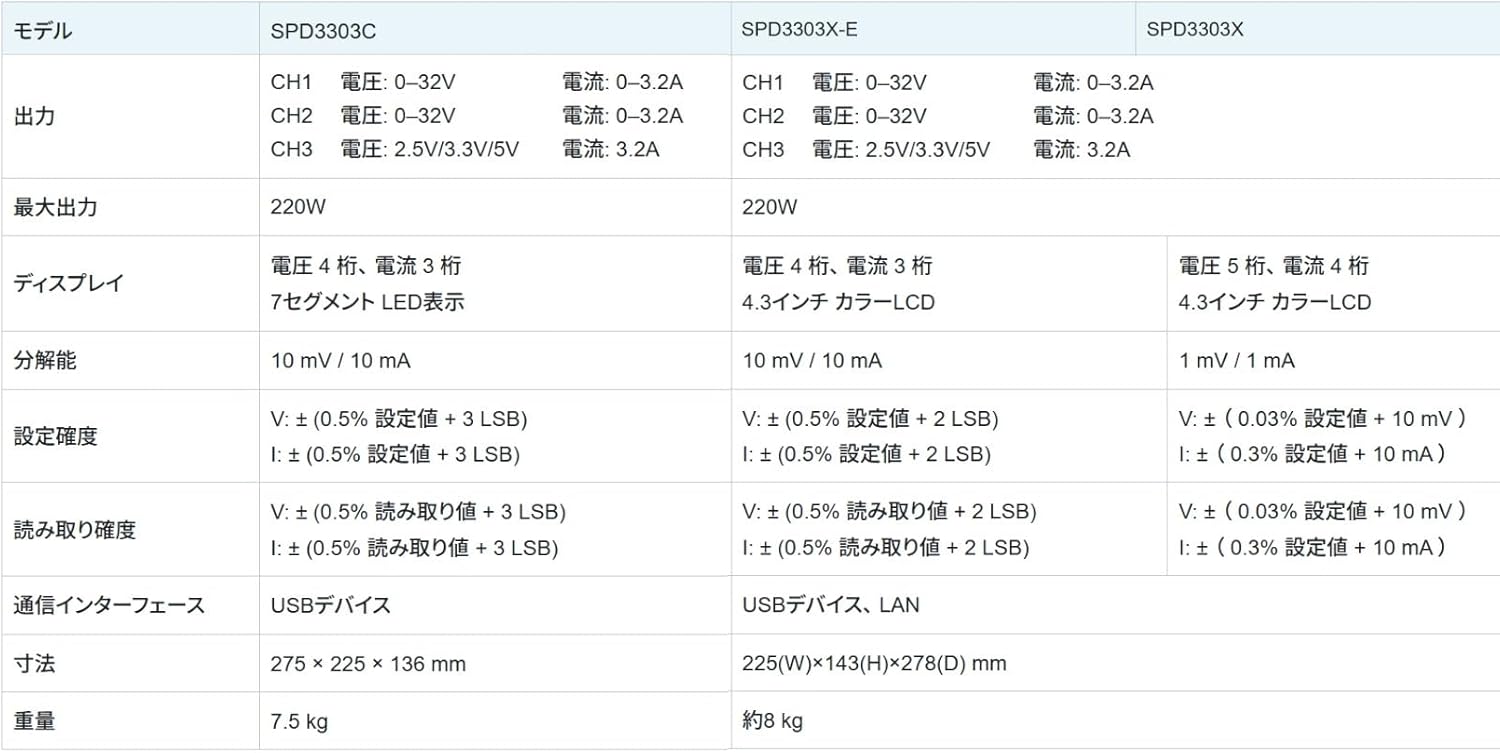Click the 分解能 row label

coord(45,361)
